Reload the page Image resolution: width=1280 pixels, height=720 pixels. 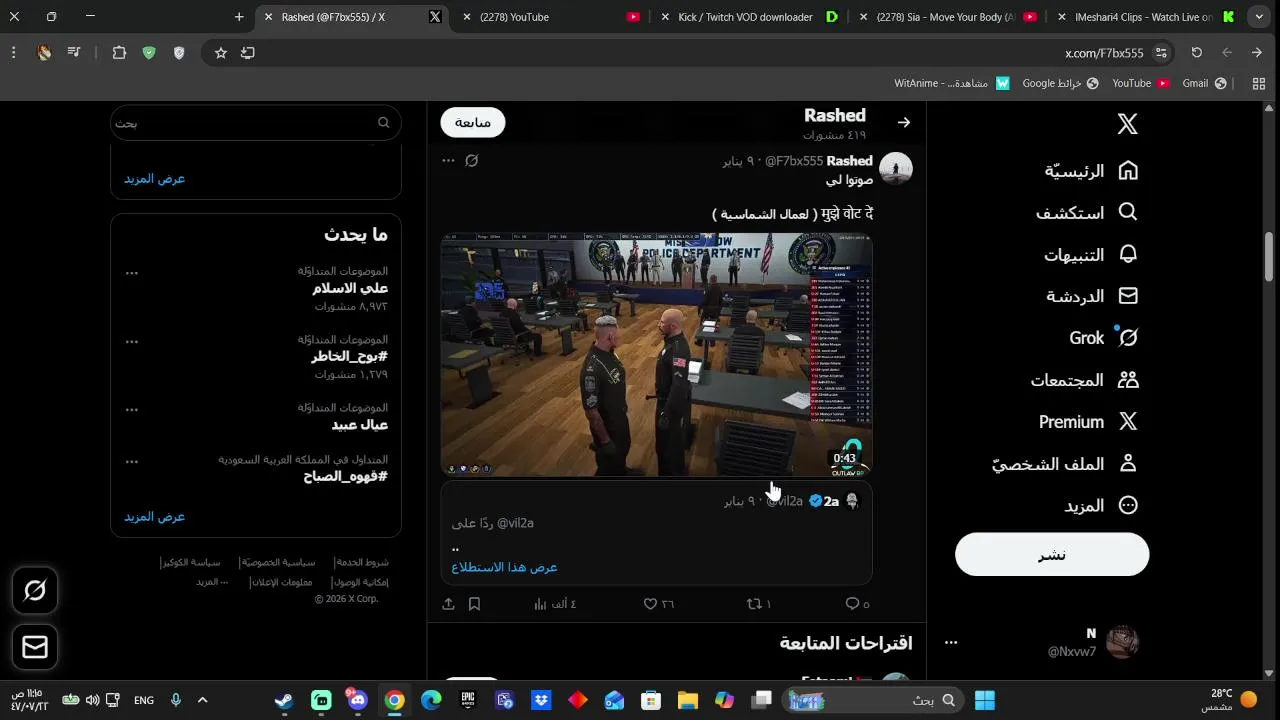tap(1197, 53)
